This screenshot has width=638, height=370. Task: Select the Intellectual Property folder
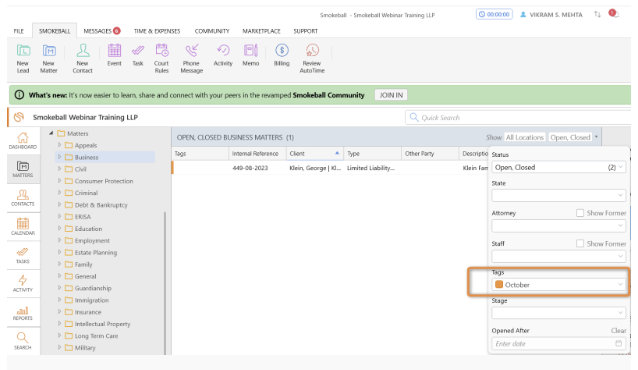102,324
